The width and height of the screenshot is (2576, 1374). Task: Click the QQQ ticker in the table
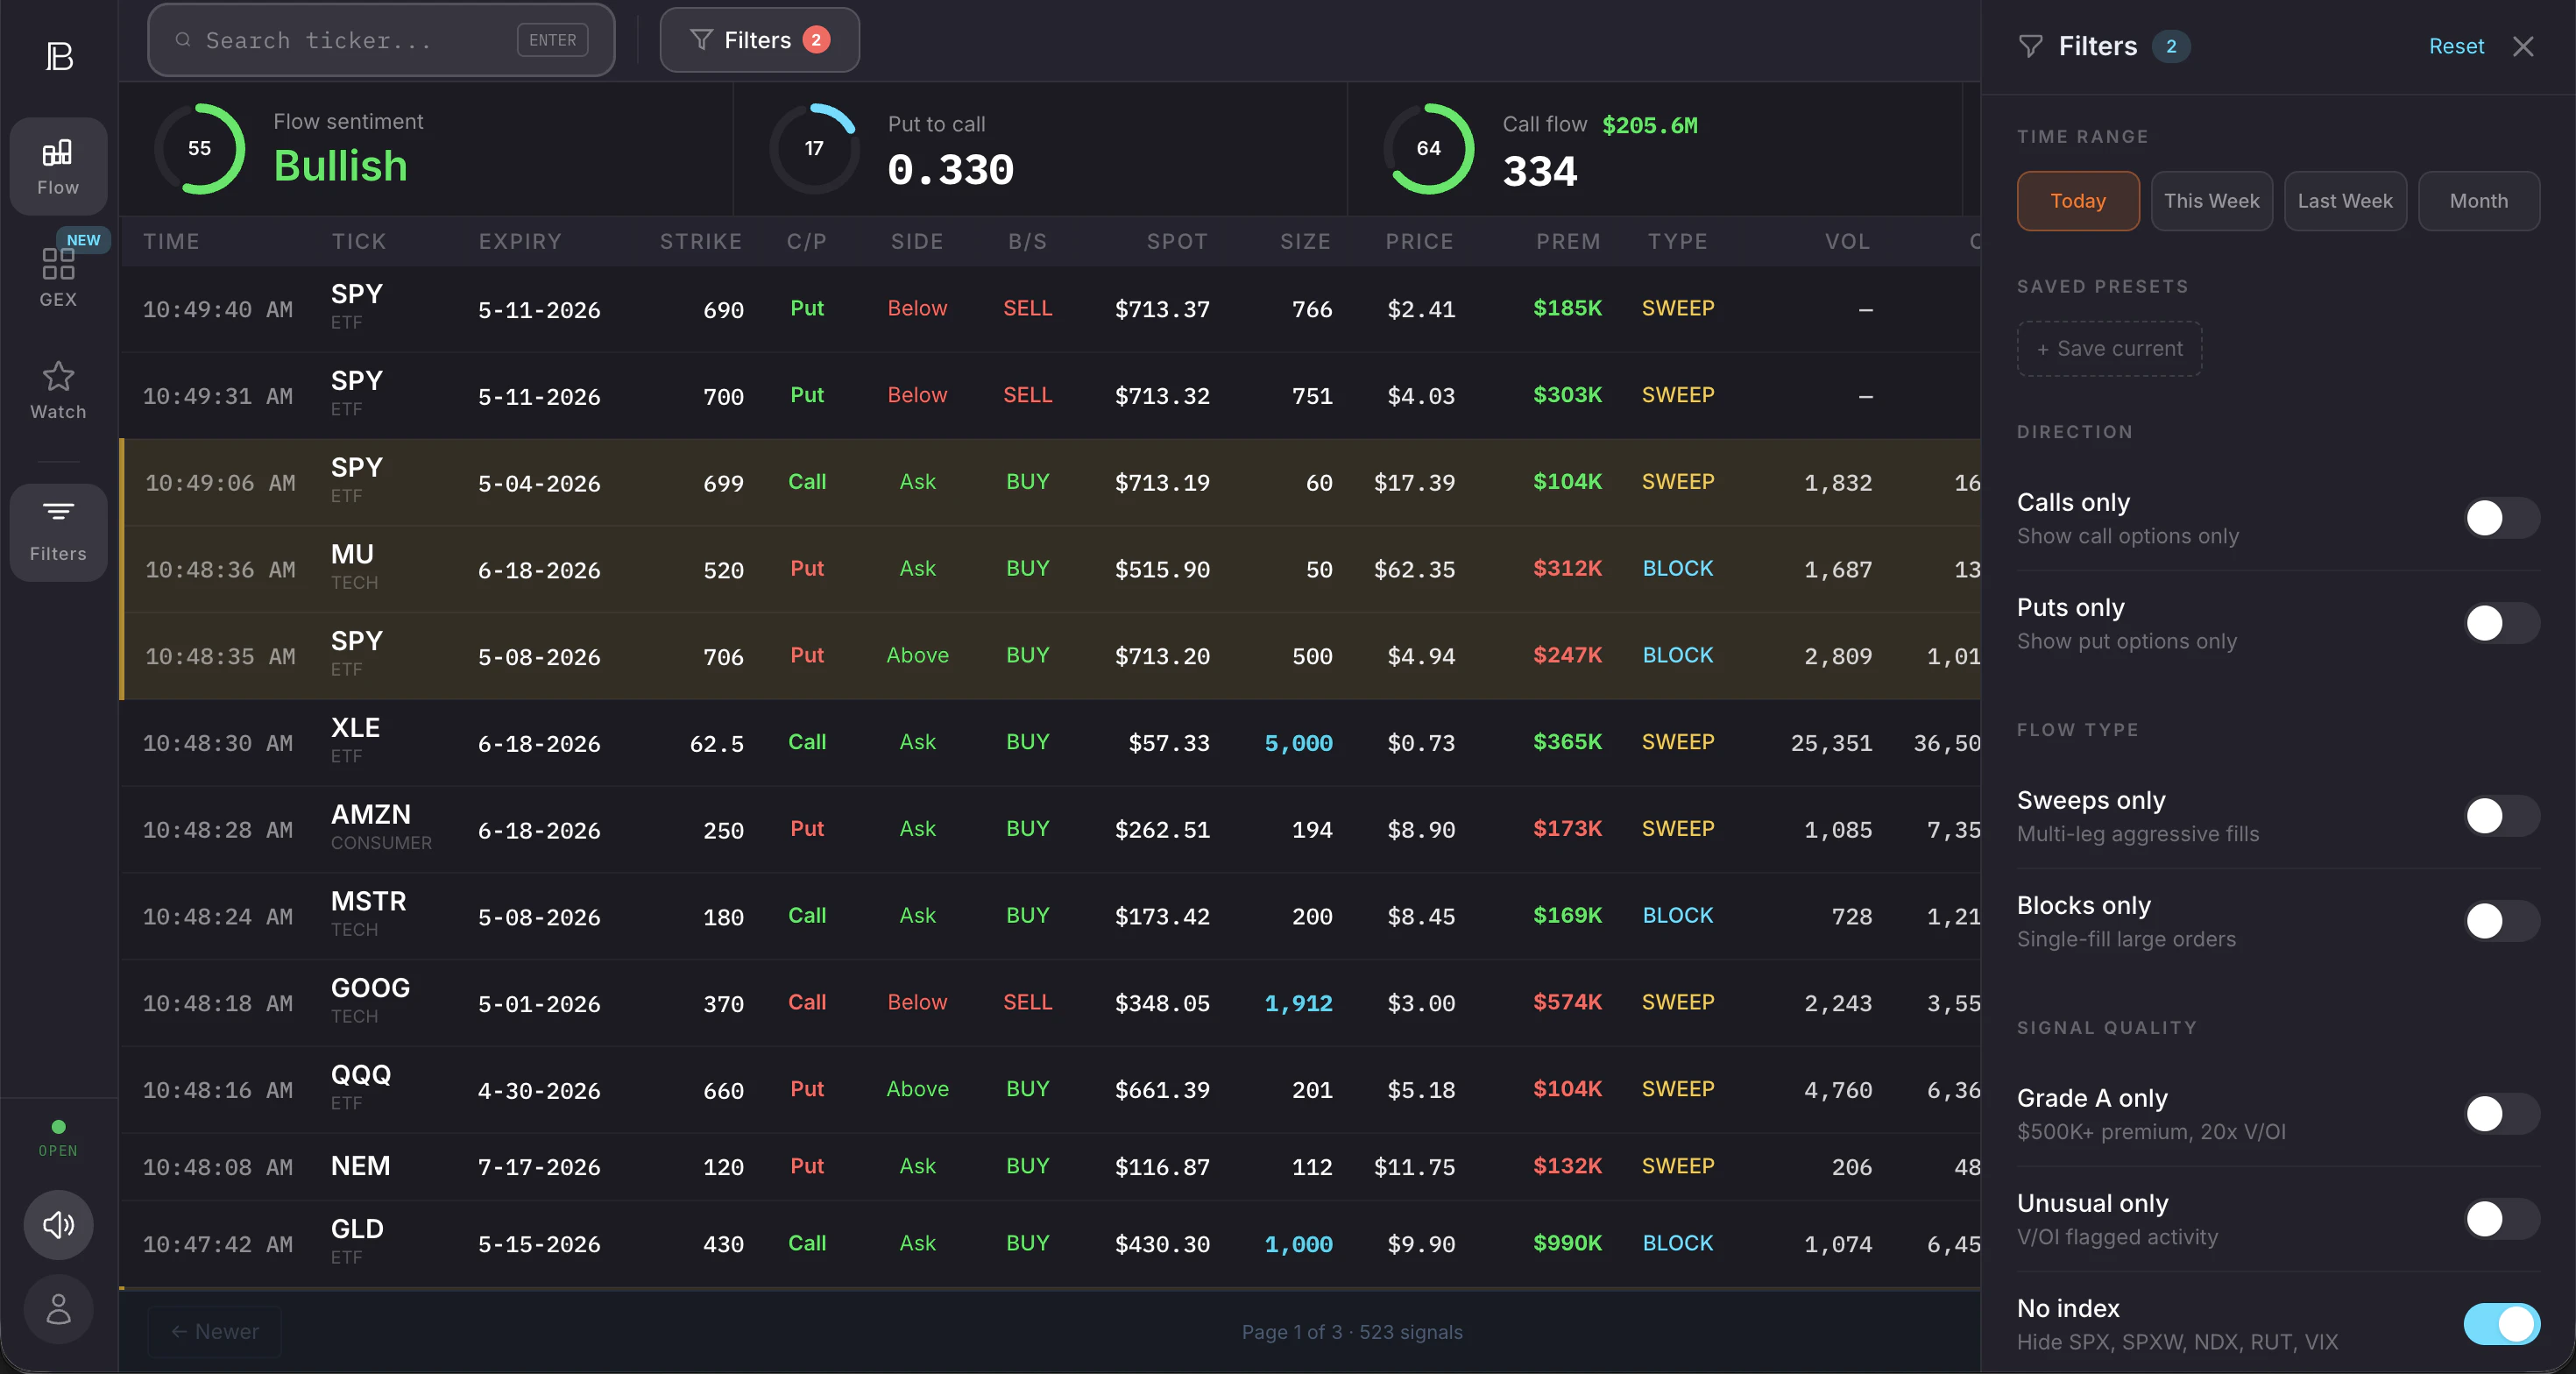point(361,1074)
